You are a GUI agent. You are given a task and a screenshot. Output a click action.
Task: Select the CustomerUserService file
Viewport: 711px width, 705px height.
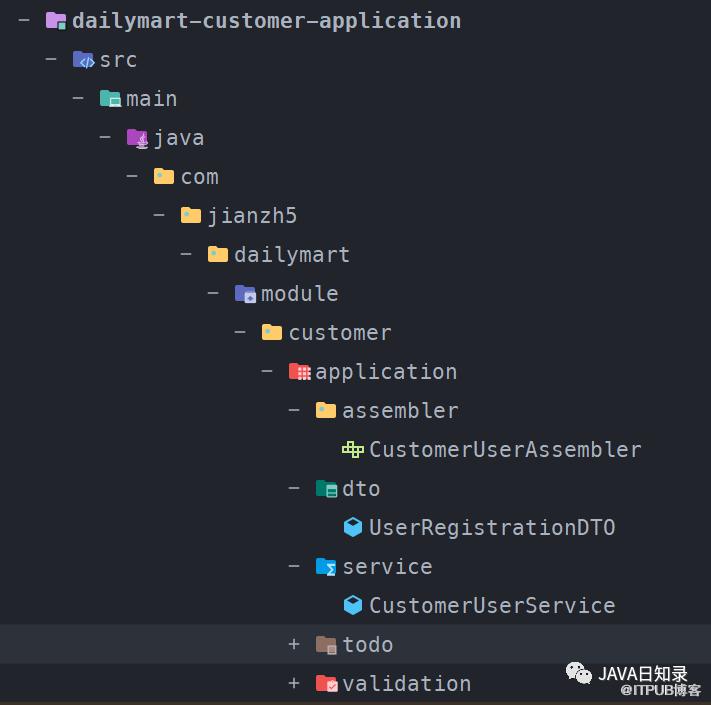point(492,606)
